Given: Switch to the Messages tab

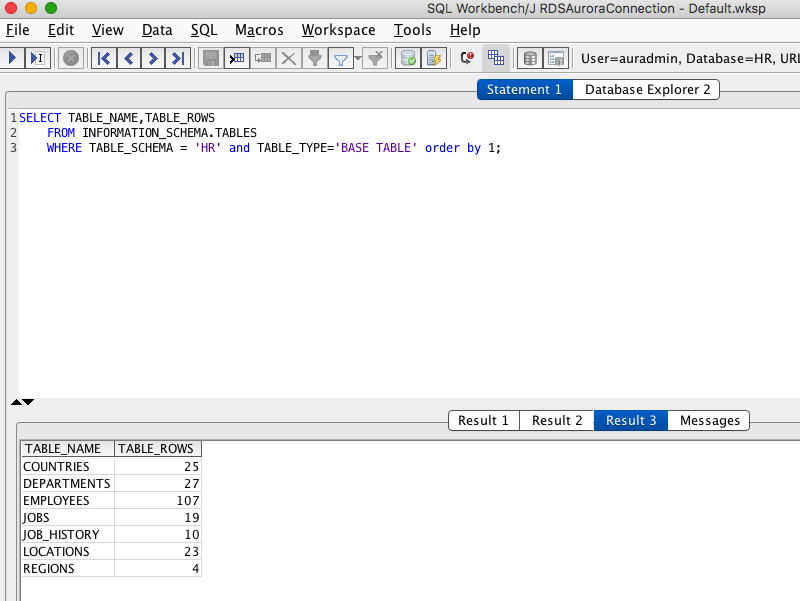Looking at the screenshot, I should (709, 421).
